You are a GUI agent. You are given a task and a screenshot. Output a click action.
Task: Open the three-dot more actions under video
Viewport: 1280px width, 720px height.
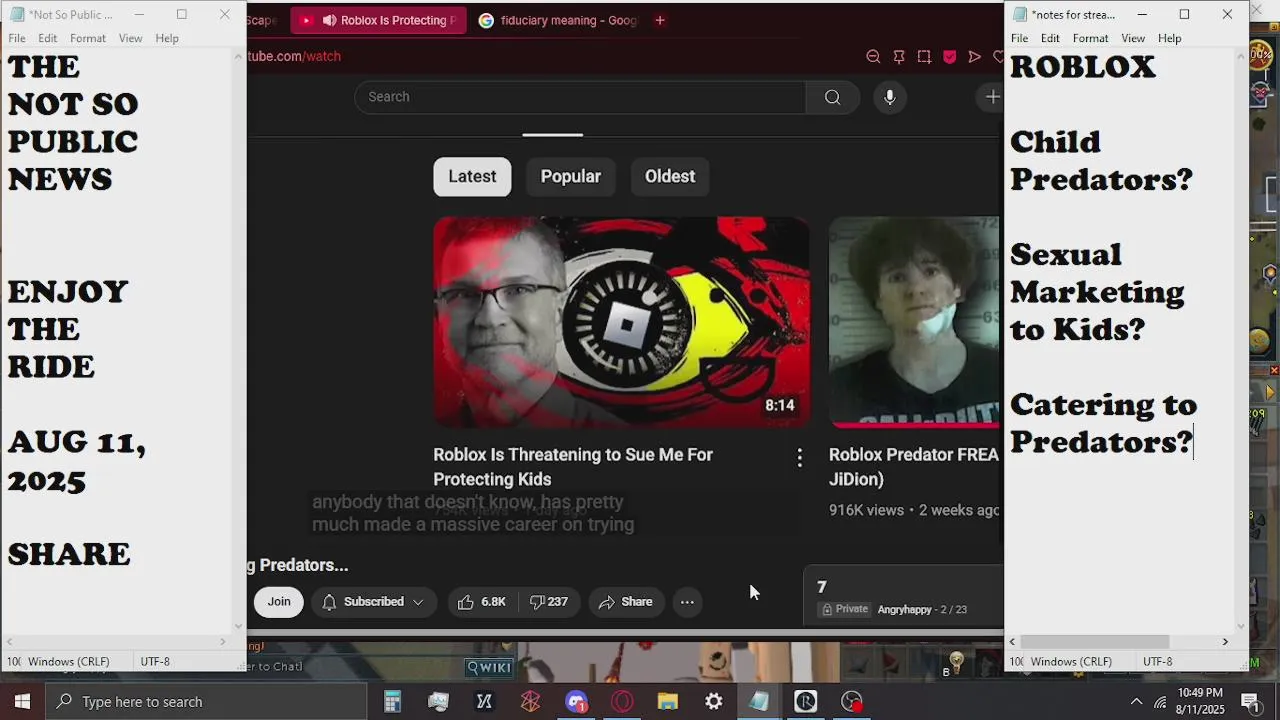(687, 602)
